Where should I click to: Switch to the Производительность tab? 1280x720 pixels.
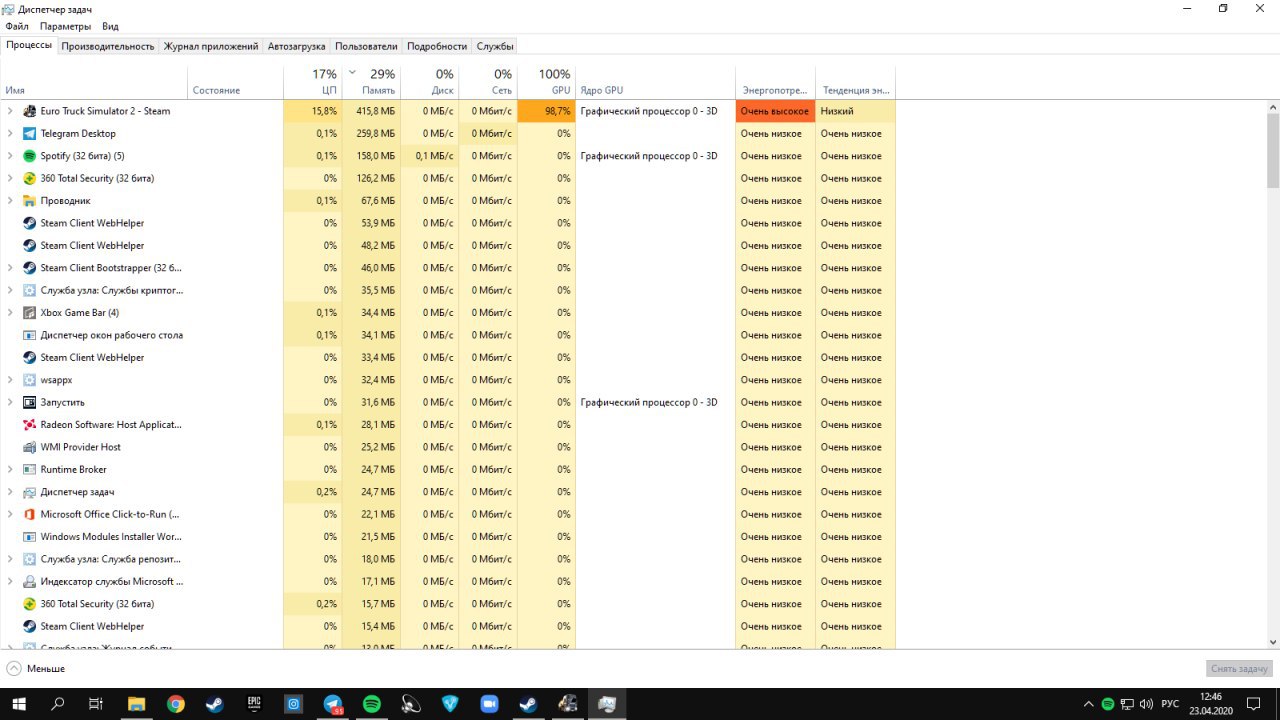click(108, 46)
